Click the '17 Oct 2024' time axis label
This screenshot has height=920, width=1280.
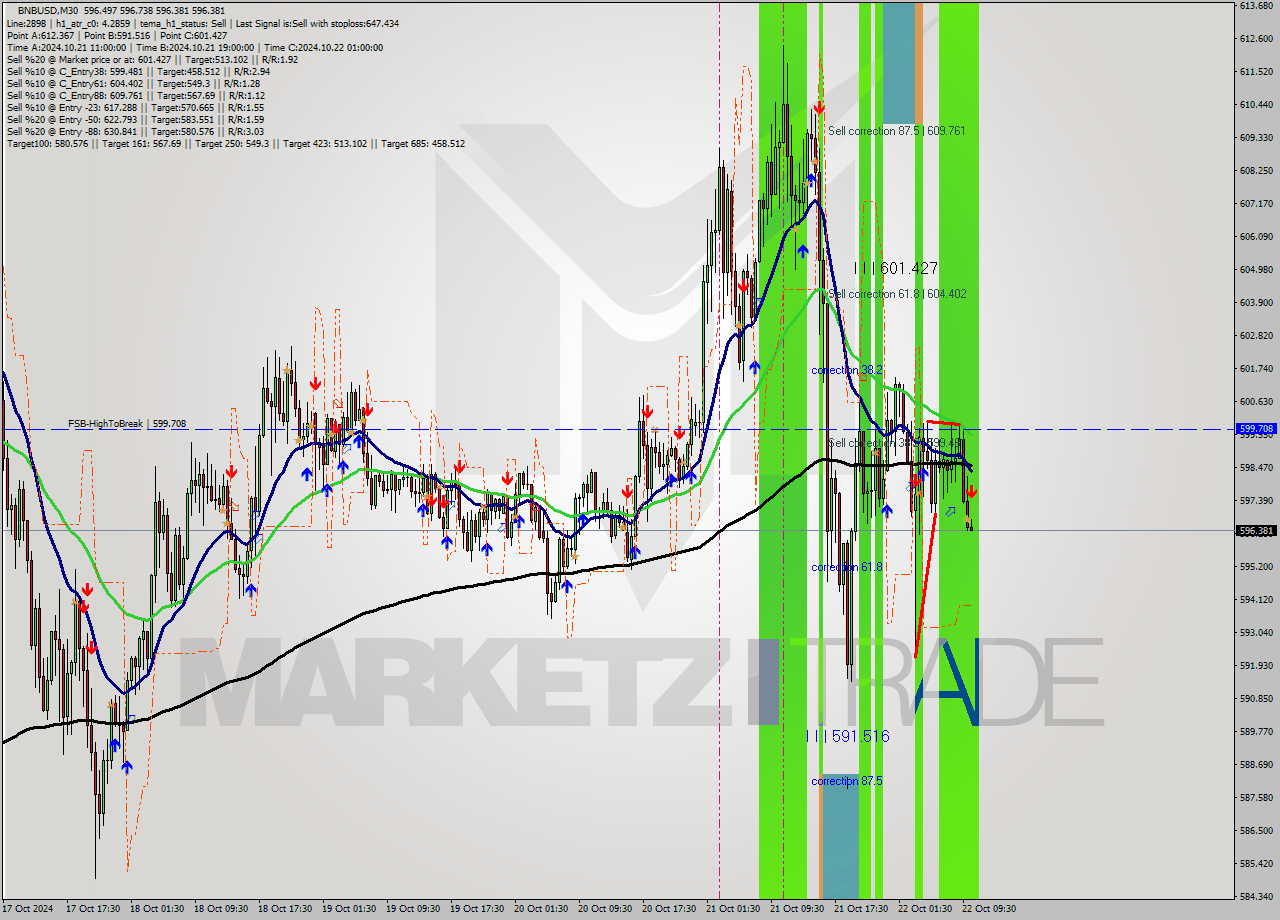coord(27,909)
